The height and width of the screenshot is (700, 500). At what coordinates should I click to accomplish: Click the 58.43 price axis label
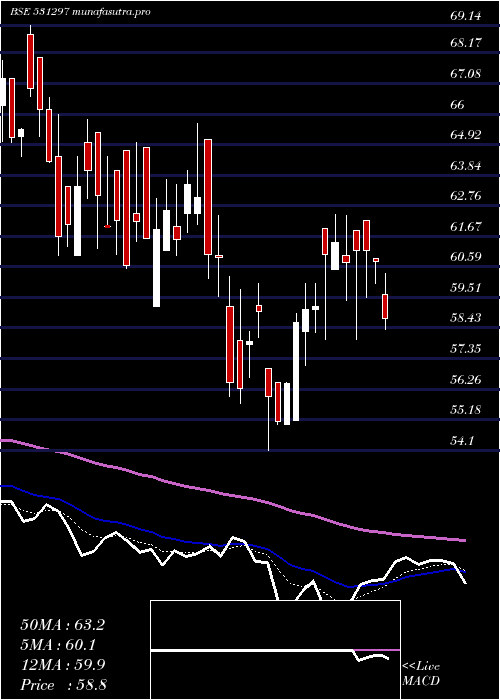466,318
